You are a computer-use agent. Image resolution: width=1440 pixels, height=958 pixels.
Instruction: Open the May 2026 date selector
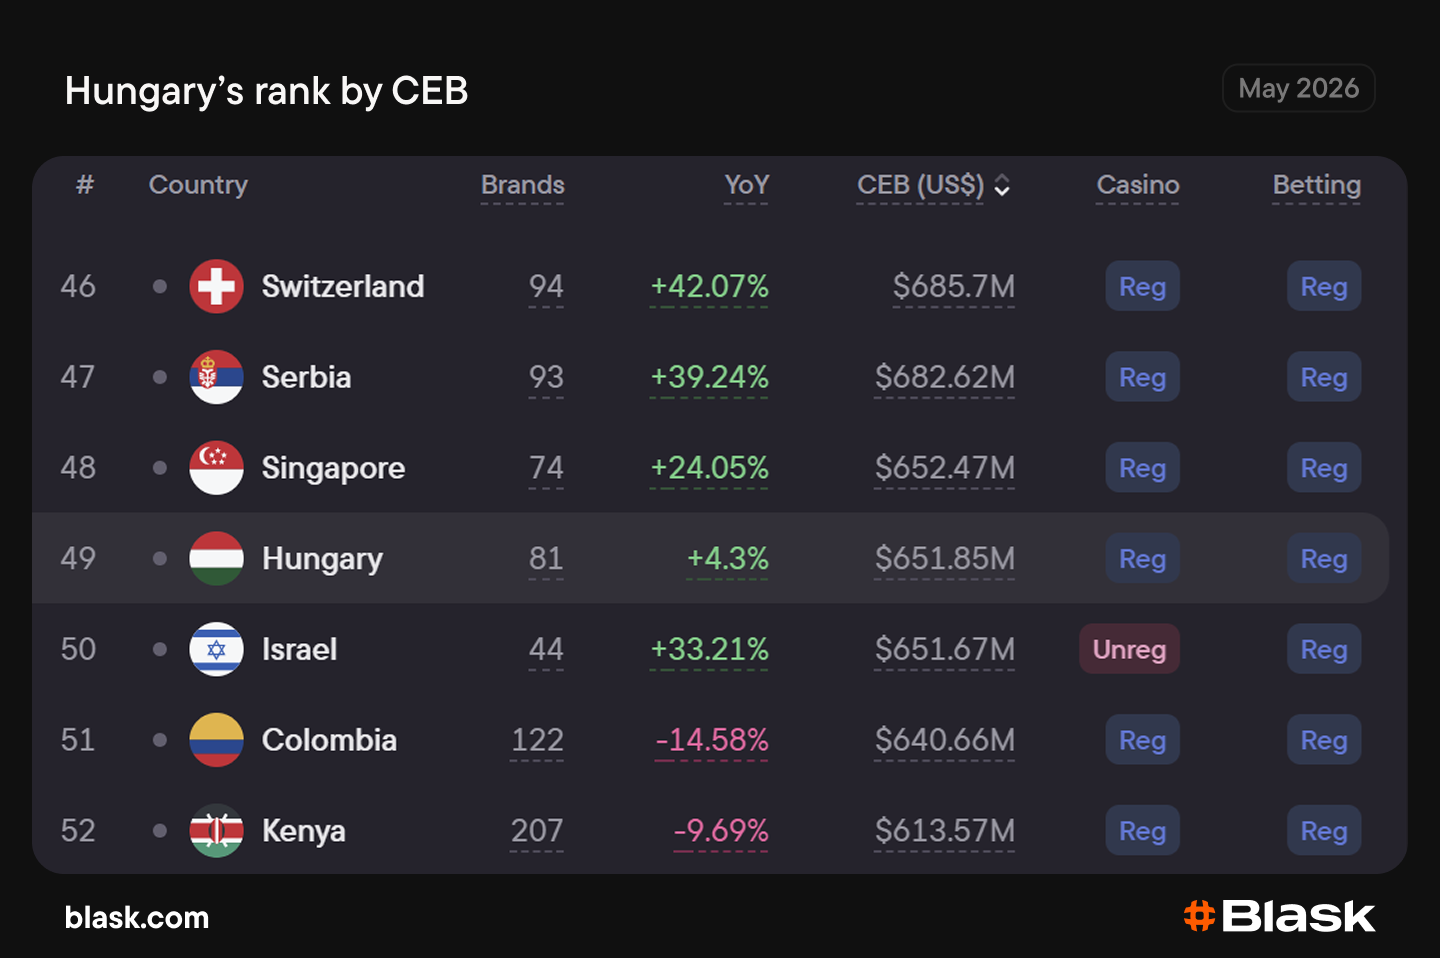pos(1298,88)
